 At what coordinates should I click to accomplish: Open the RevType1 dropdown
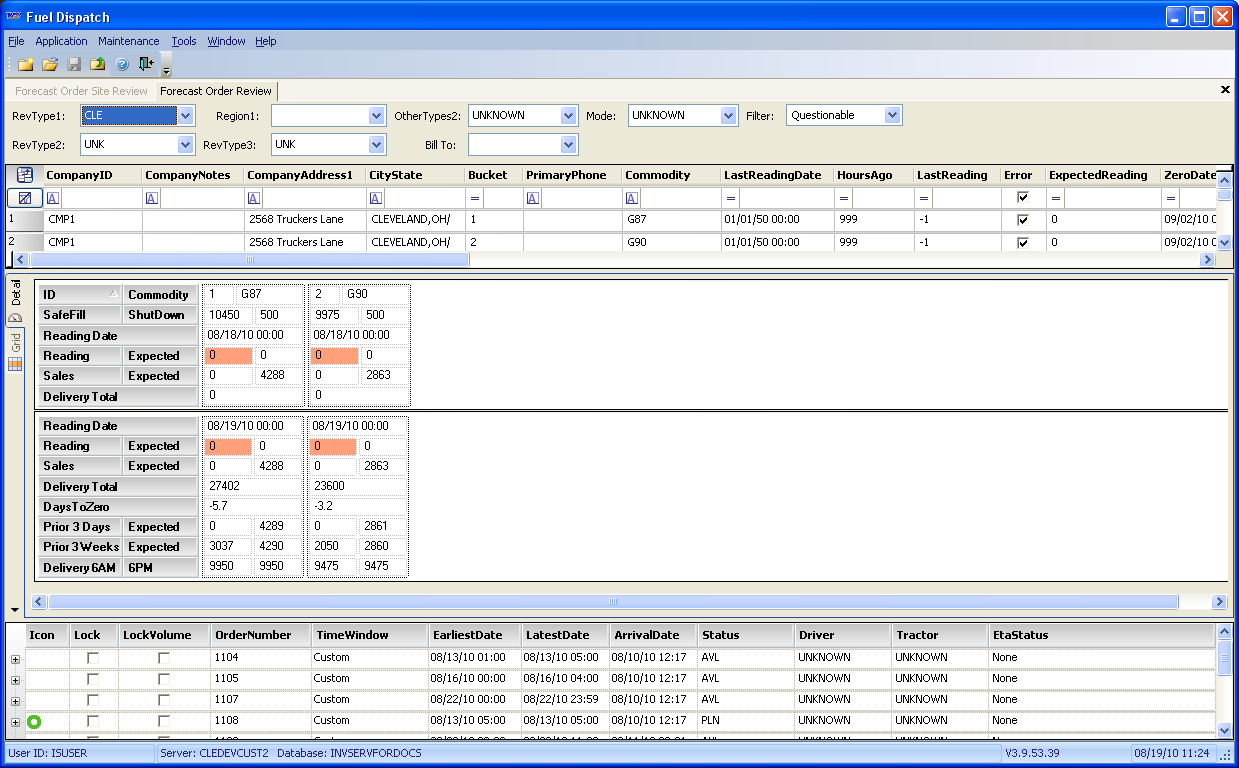185,116
